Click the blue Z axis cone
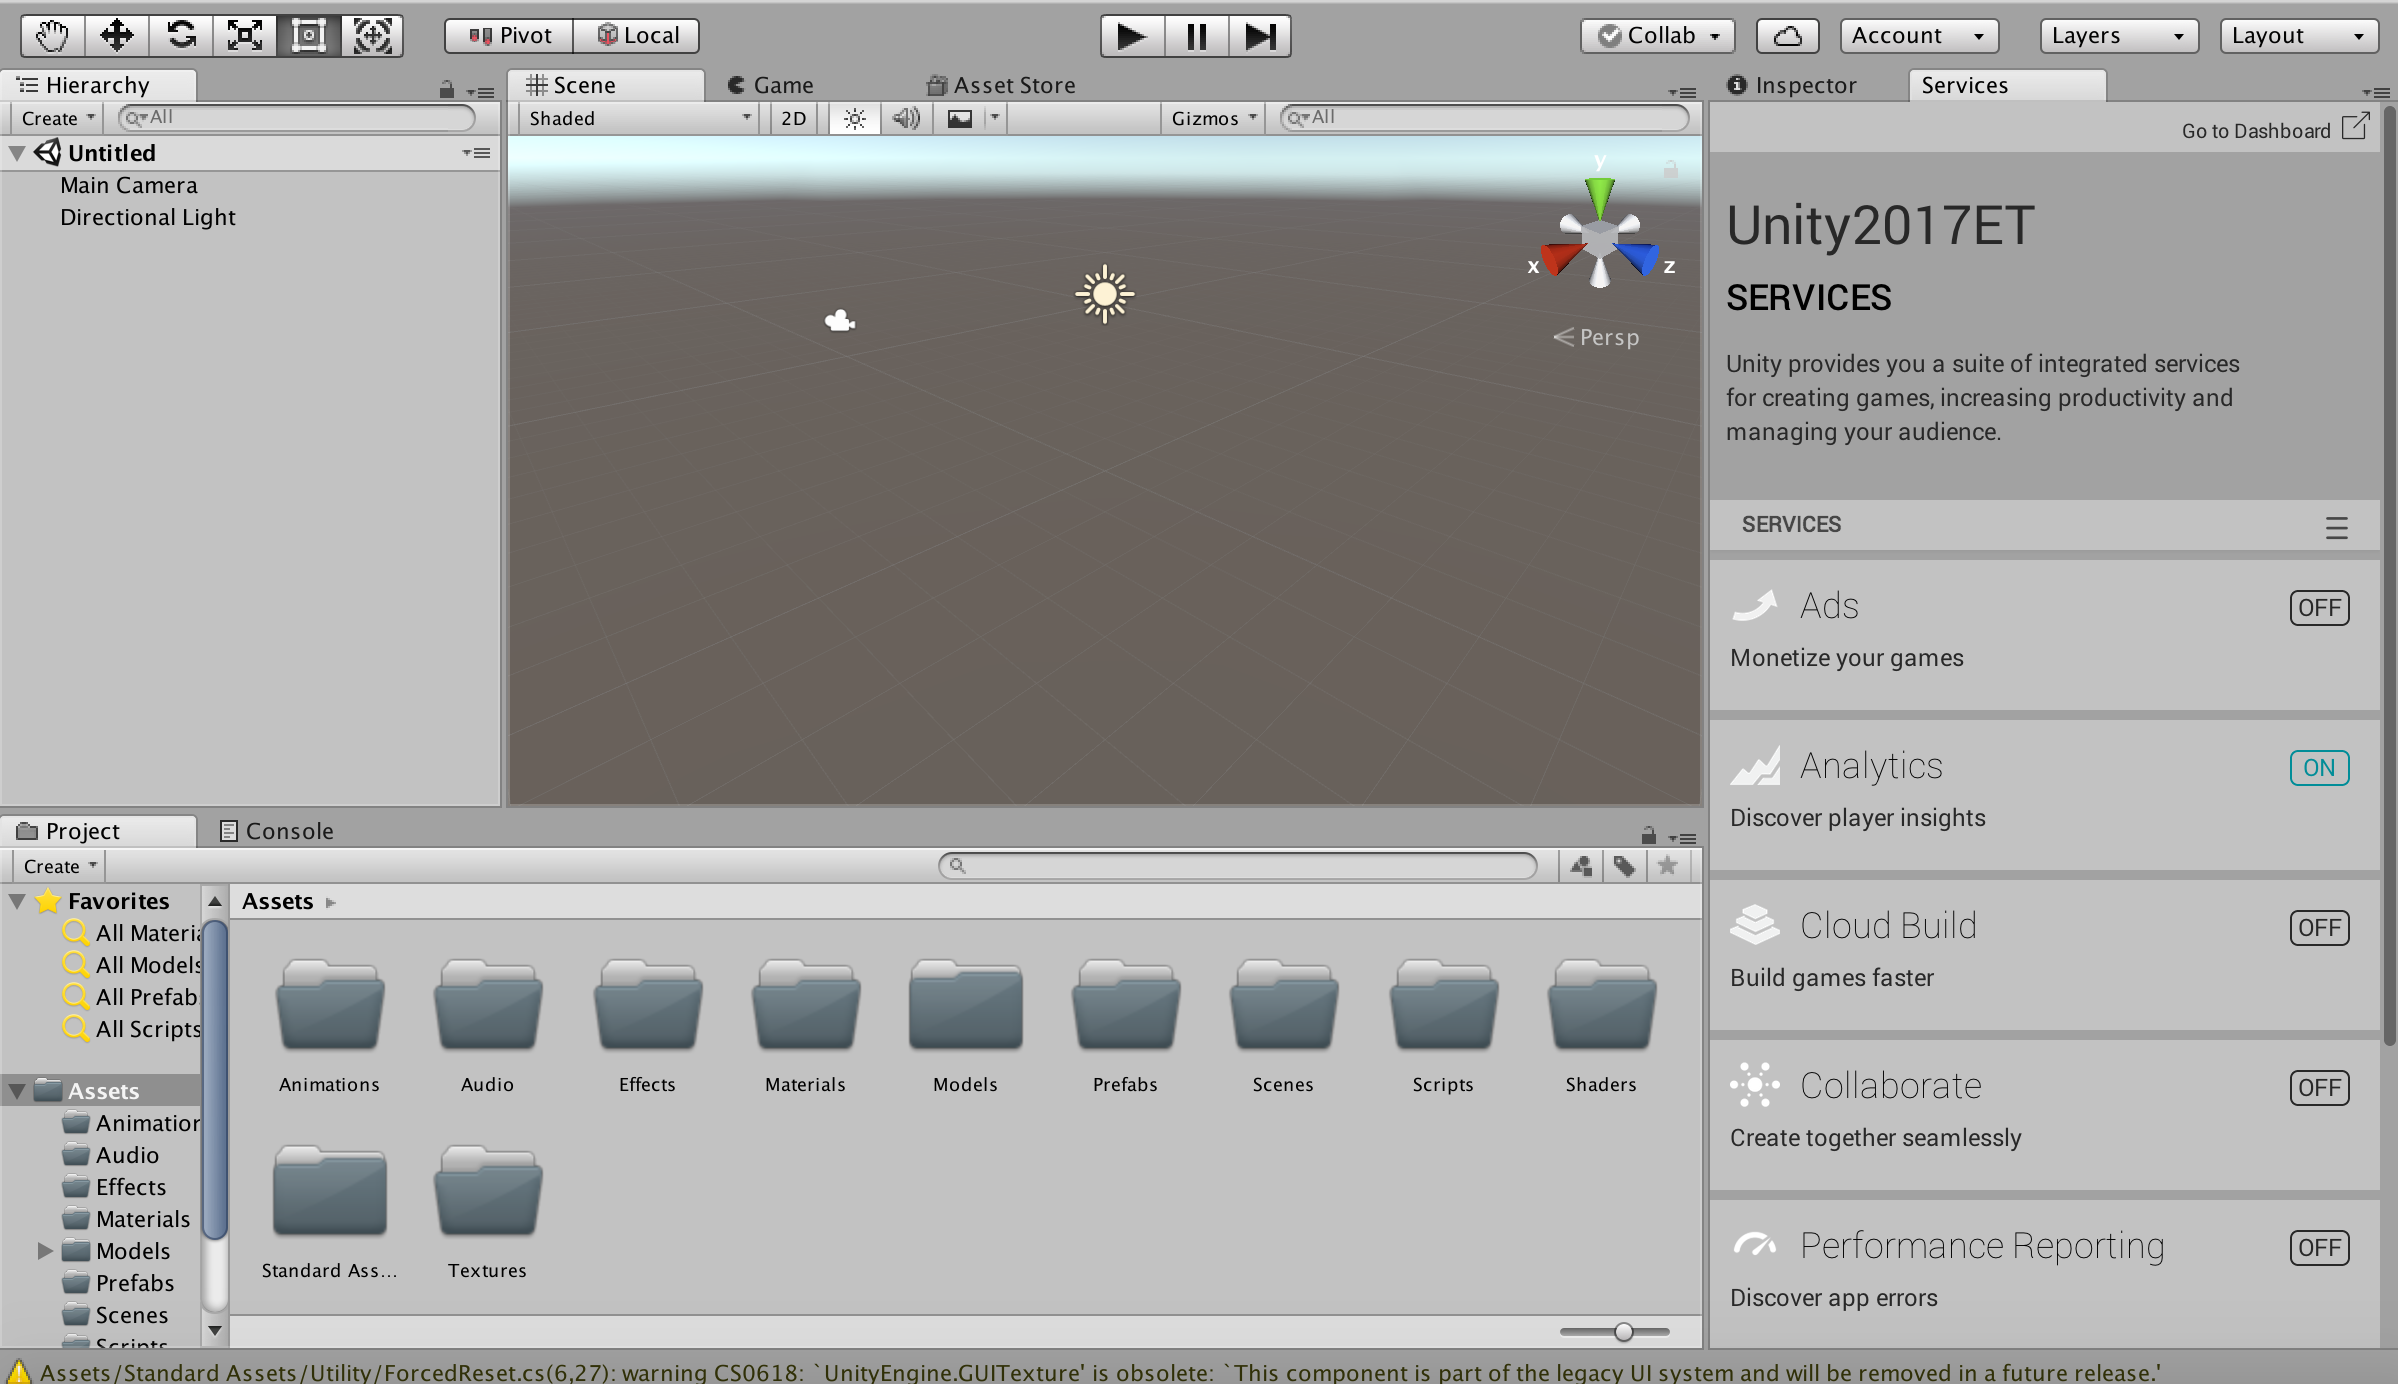The height and width of the screenshot is (1384, 2398). point(1638,258)
